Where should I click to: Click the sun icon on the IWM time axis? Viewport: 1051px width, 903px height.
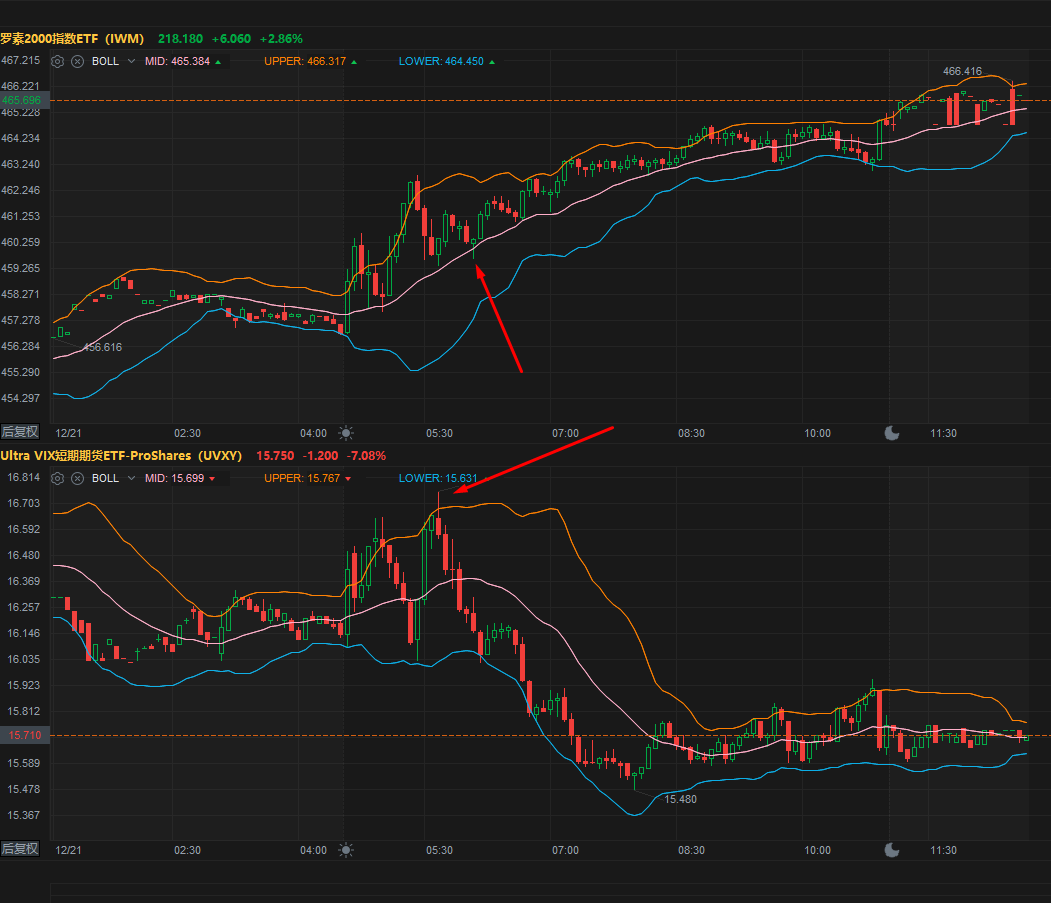tap(345, 433)
